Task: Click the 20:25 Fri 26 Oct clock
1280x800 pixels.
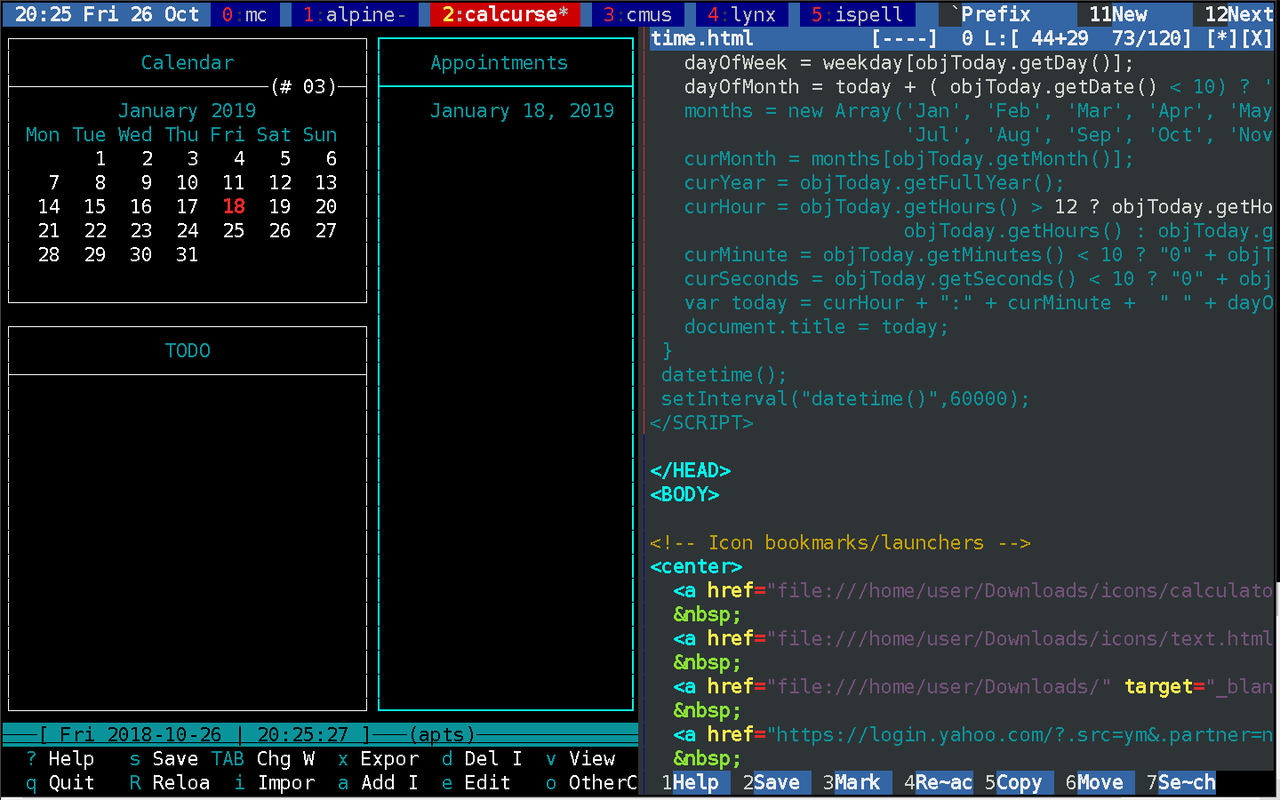Action: [x=108, y=15]
